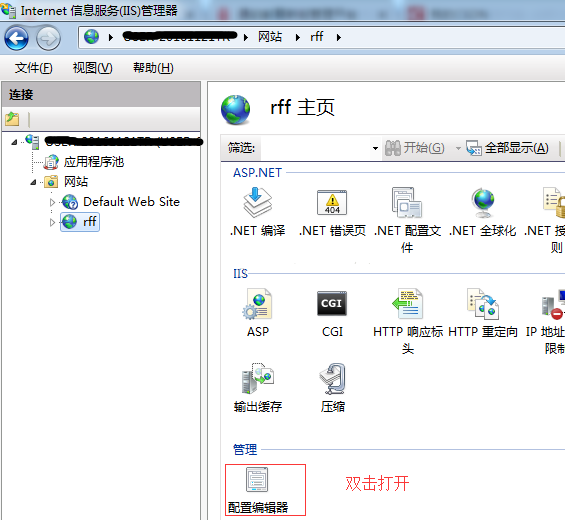Click the back navigation arrow button
This screenshot has height=520, width=565.
pyautogui.click(x=17, y=38)
